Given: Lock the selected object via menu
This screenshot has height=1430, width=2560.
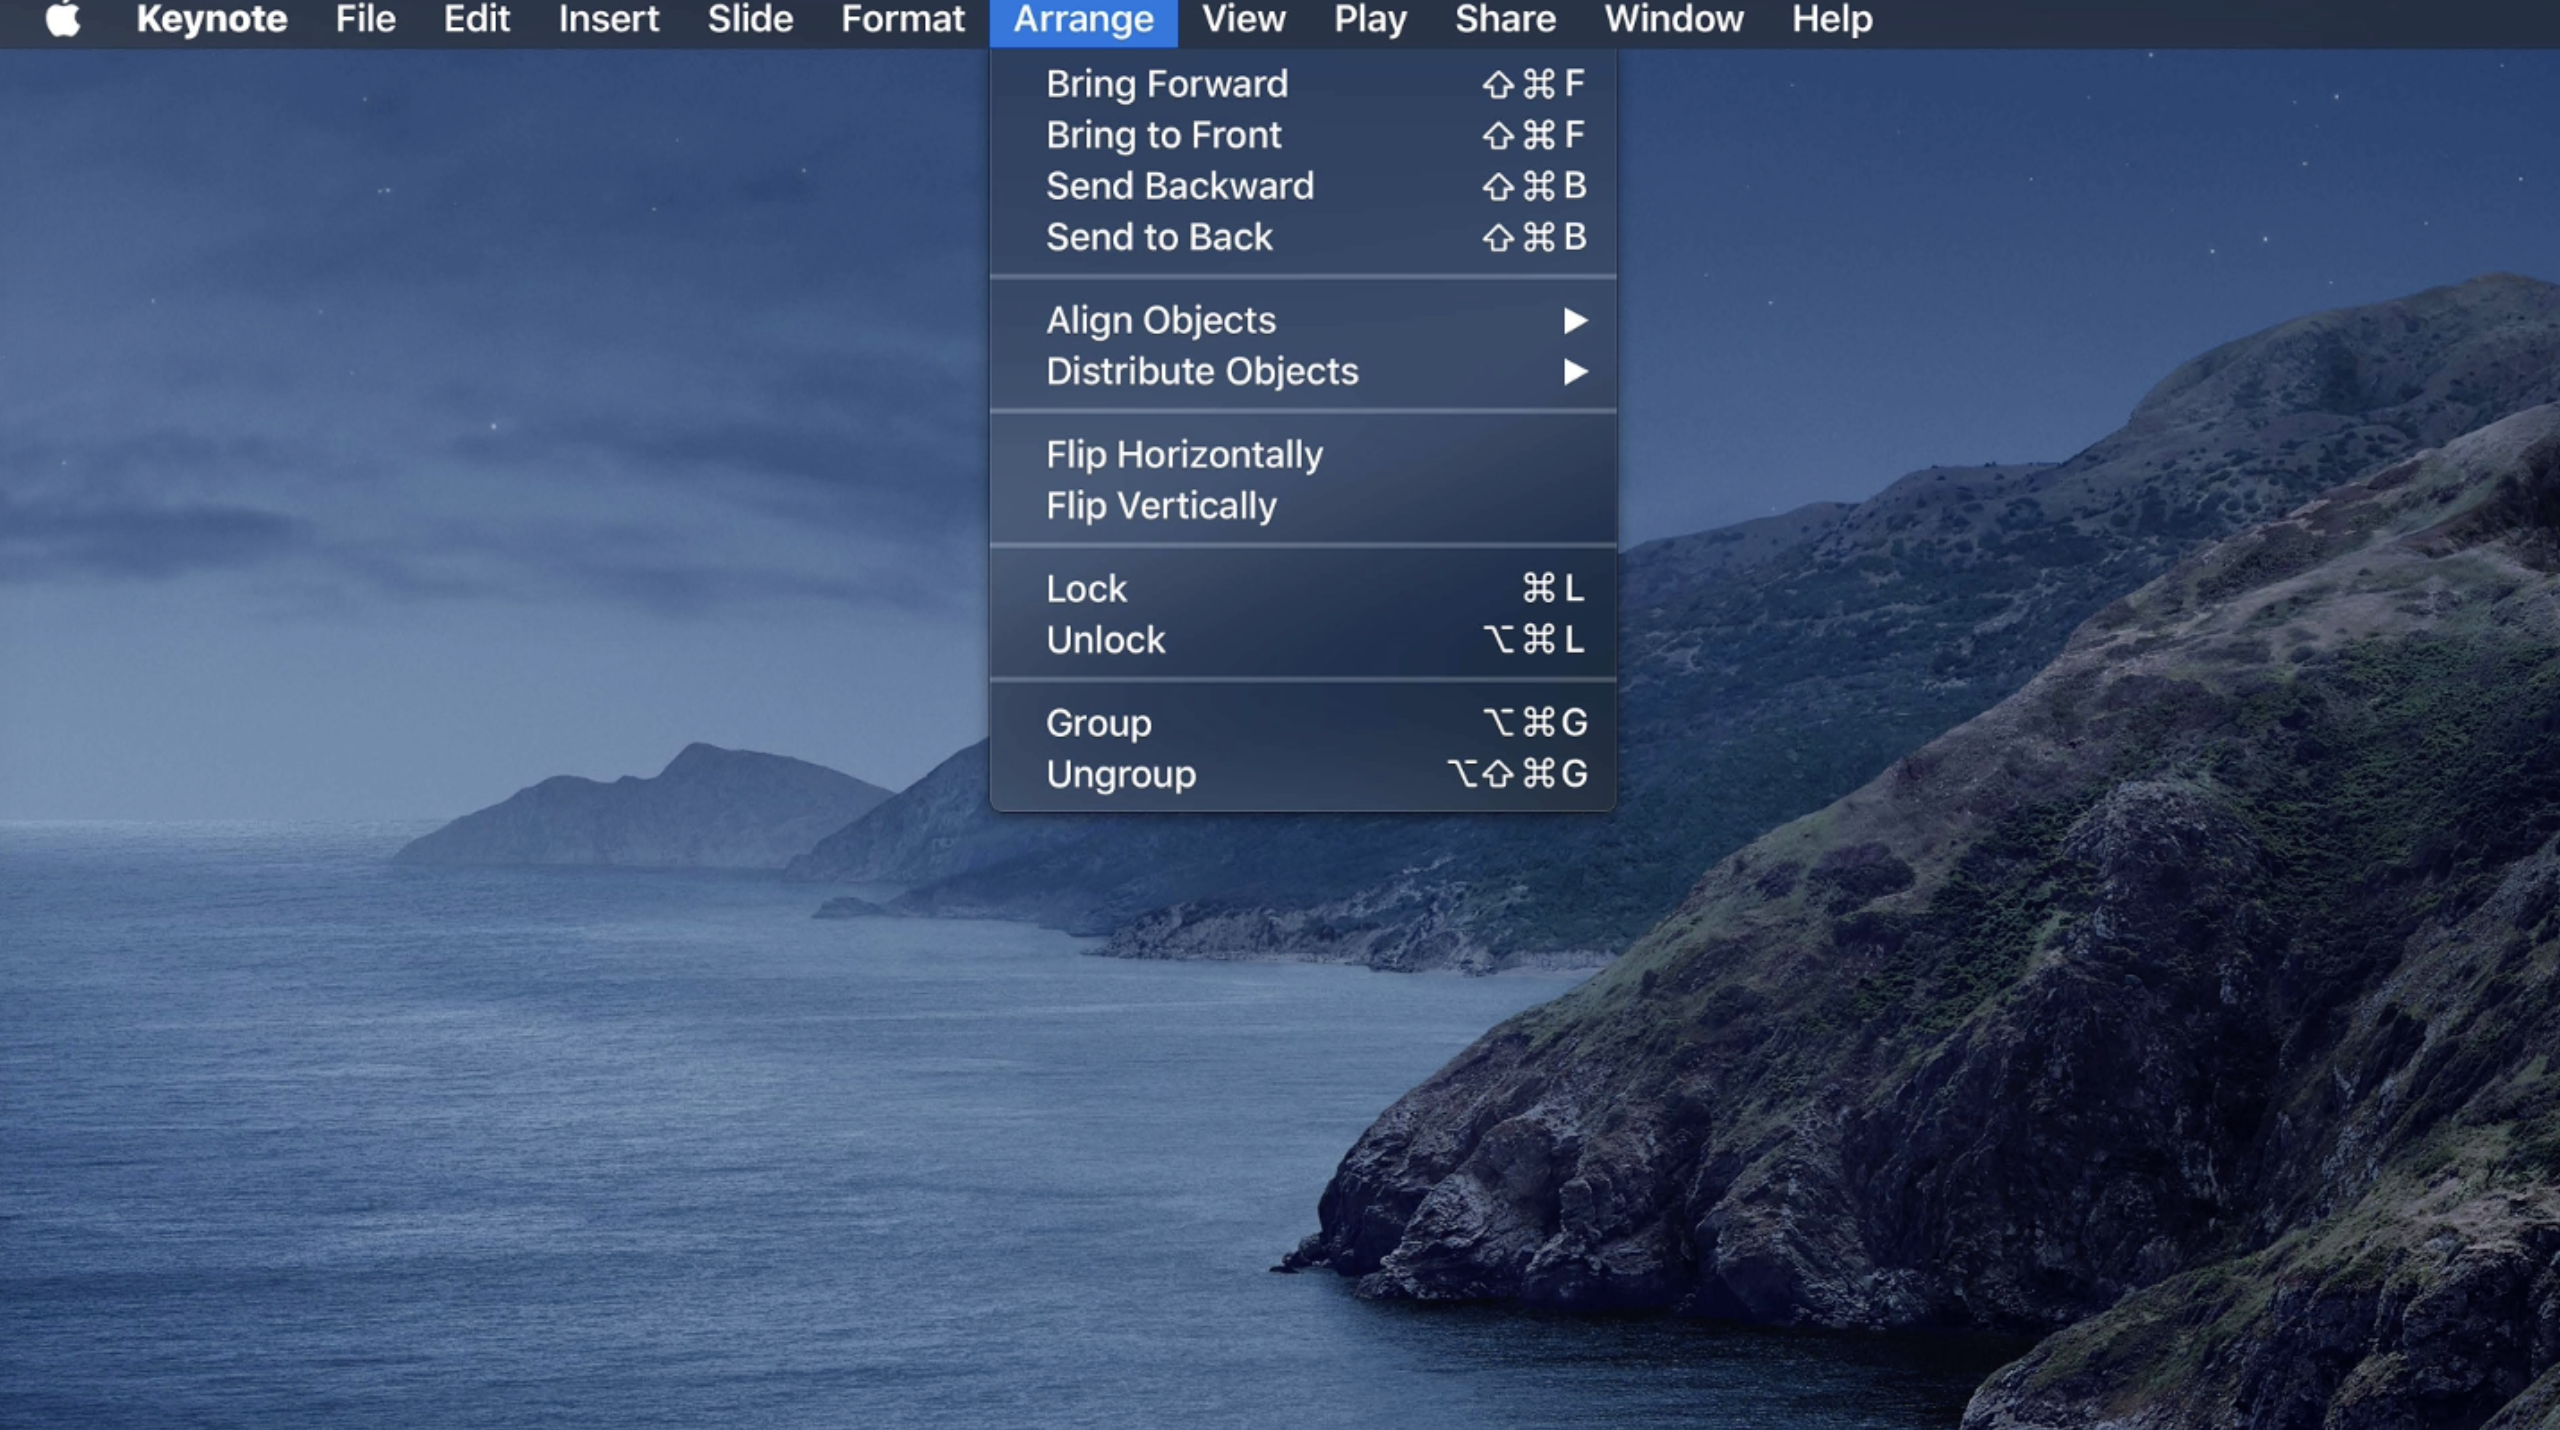Looking at the screenshot, I should [x=1086, y=589].
